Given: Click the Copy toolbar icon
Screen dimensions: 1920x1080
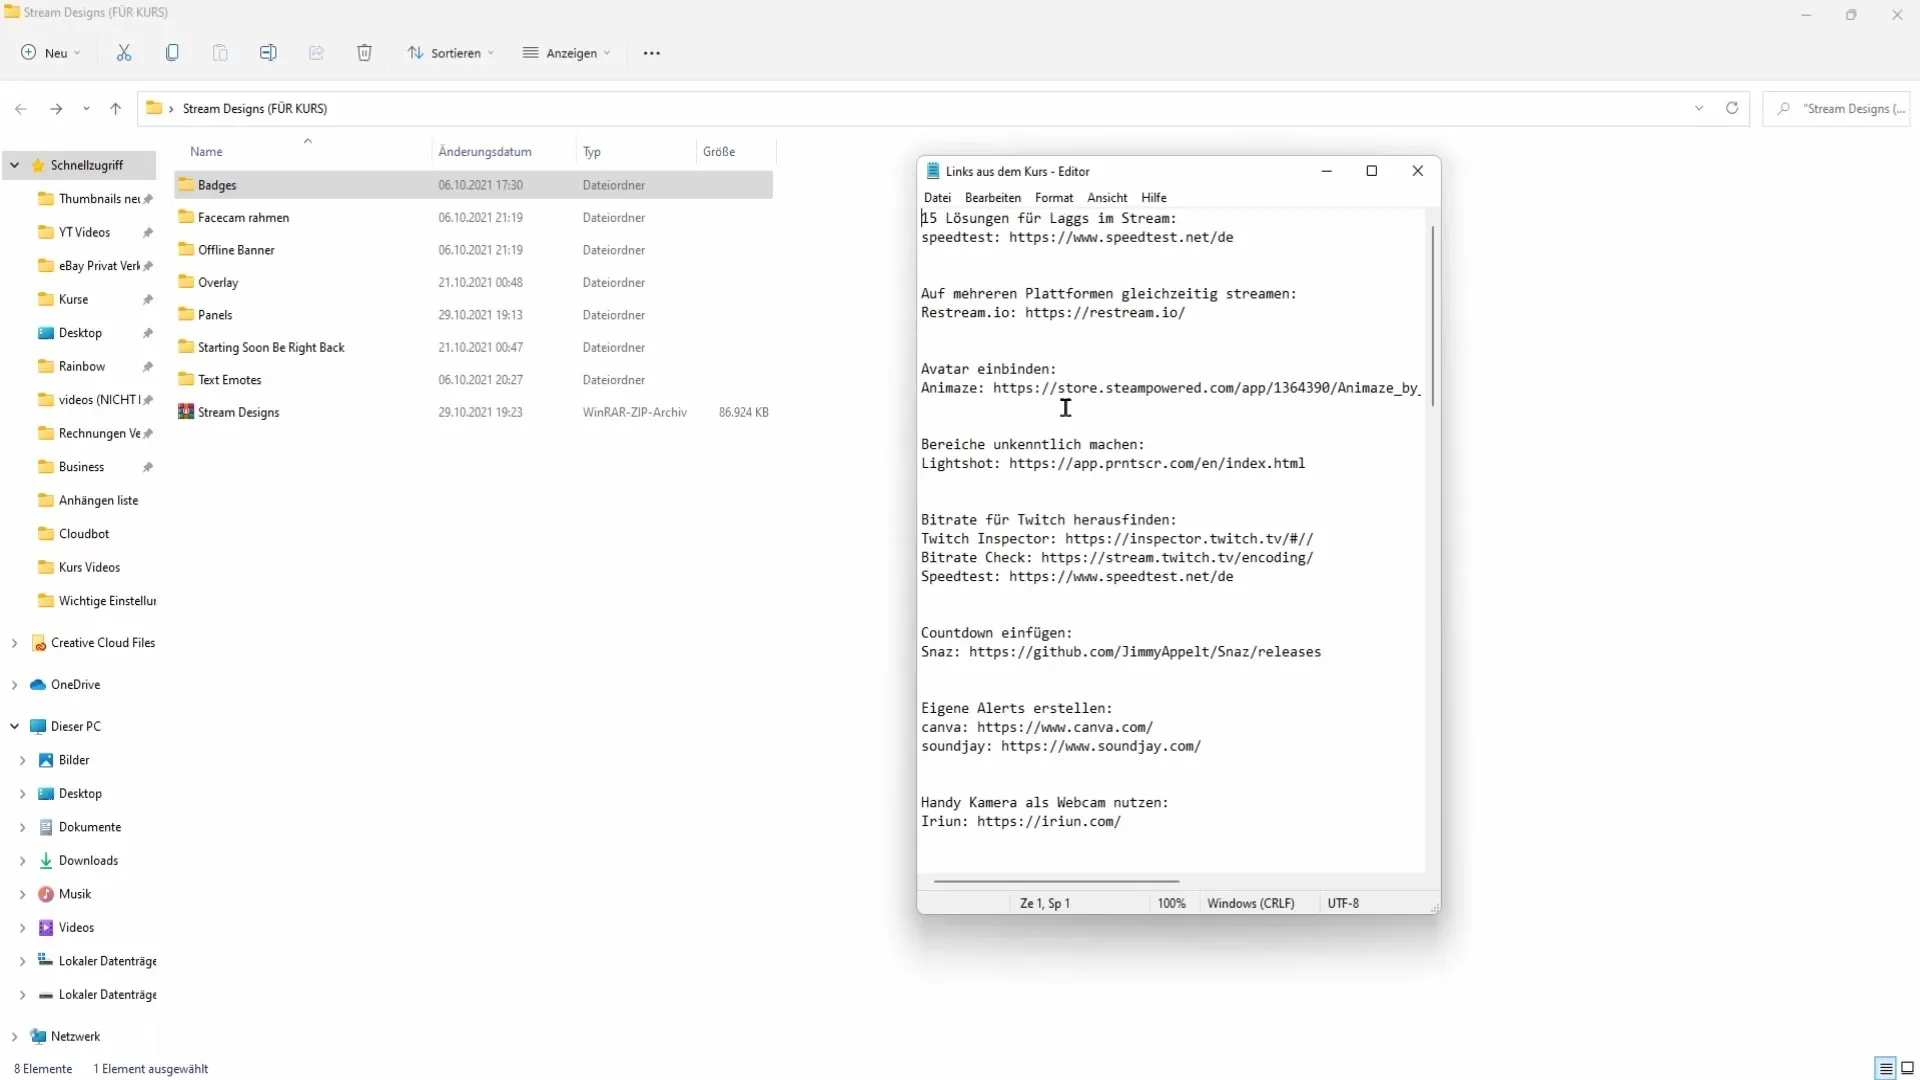Looking at the screenshot, I should click(x=172, y=53).
